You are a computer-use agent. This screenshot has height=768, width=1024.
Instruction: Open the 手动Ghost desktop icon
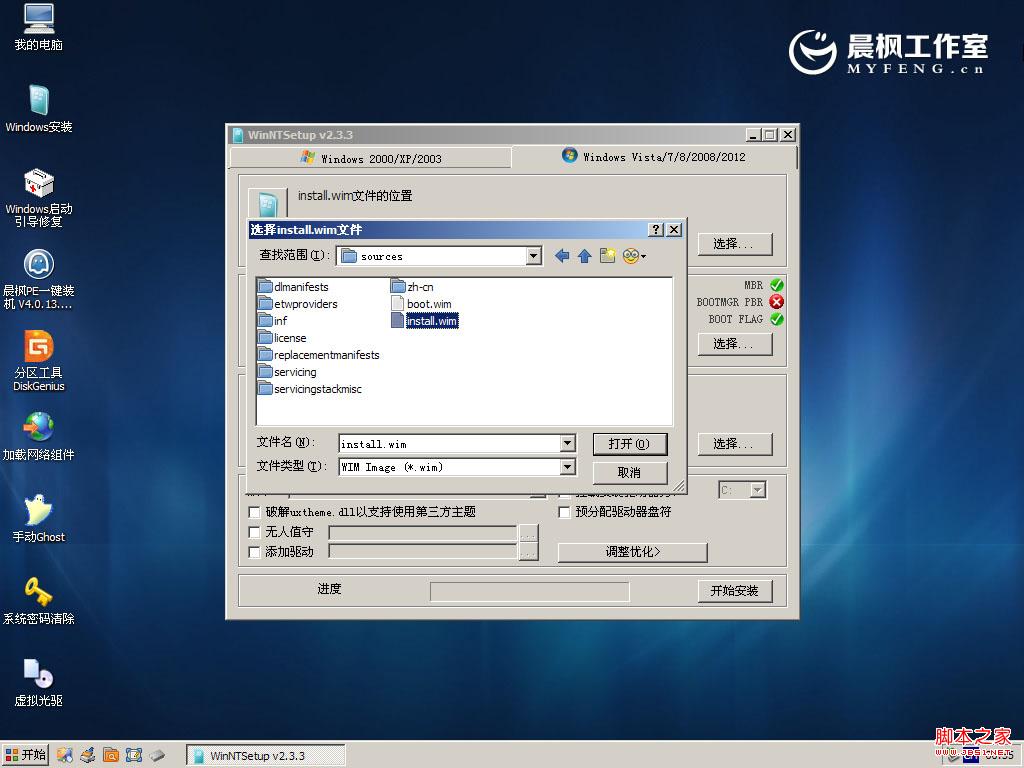39,510
